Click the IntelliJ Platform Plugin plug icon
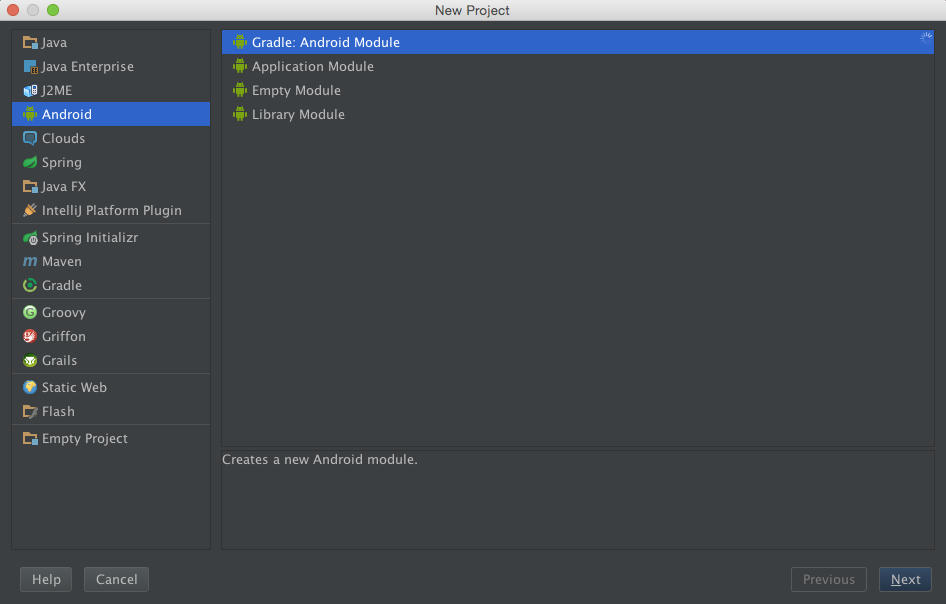The width and height of the screenshot is (946, 604). (30, 210)
